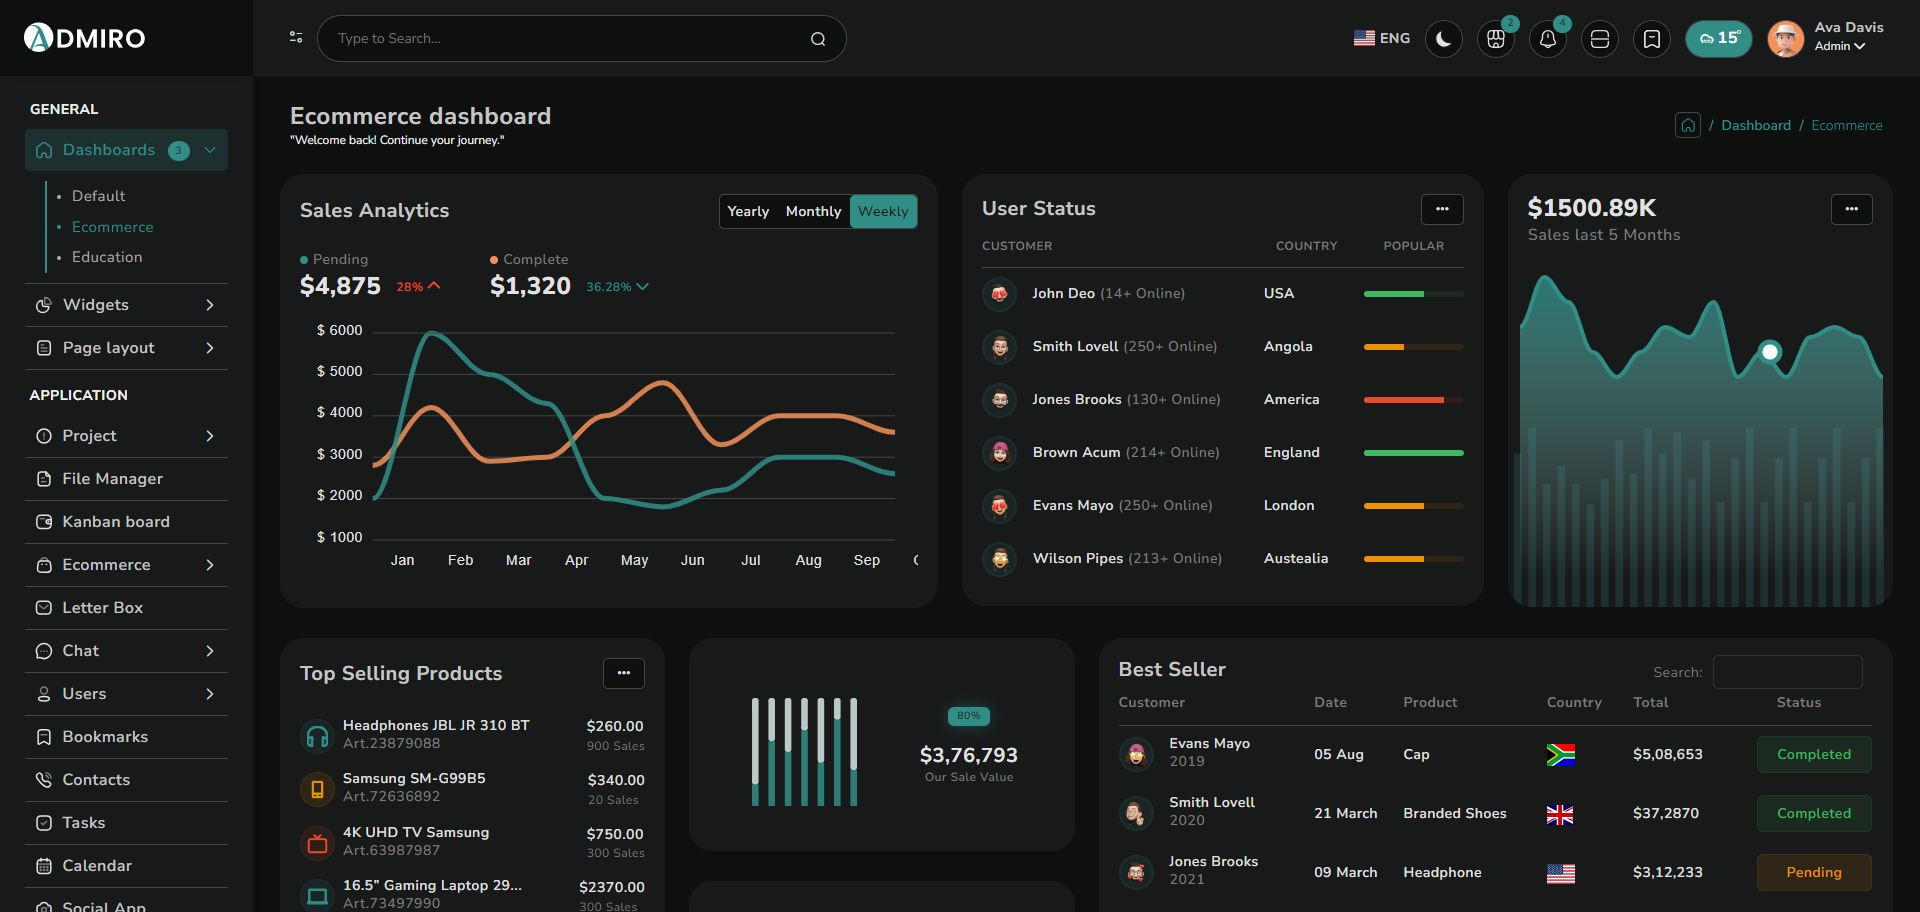Click the bookmark icon in top bar
This screenshot has height=912, width=1920.
(1651, 39)
